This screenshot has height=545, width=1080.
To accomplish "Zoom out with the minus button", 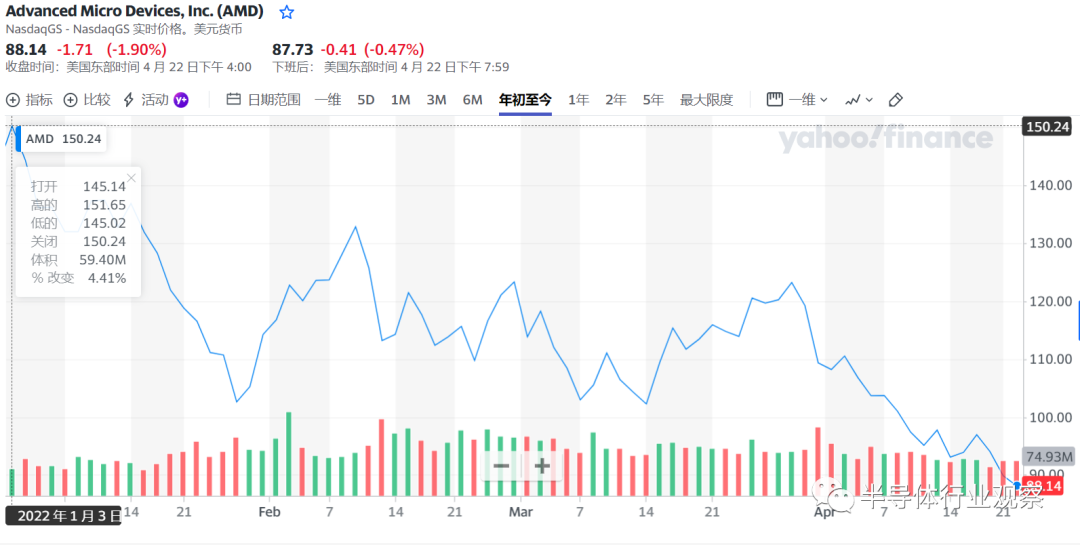I will click(x=501, y=466).
